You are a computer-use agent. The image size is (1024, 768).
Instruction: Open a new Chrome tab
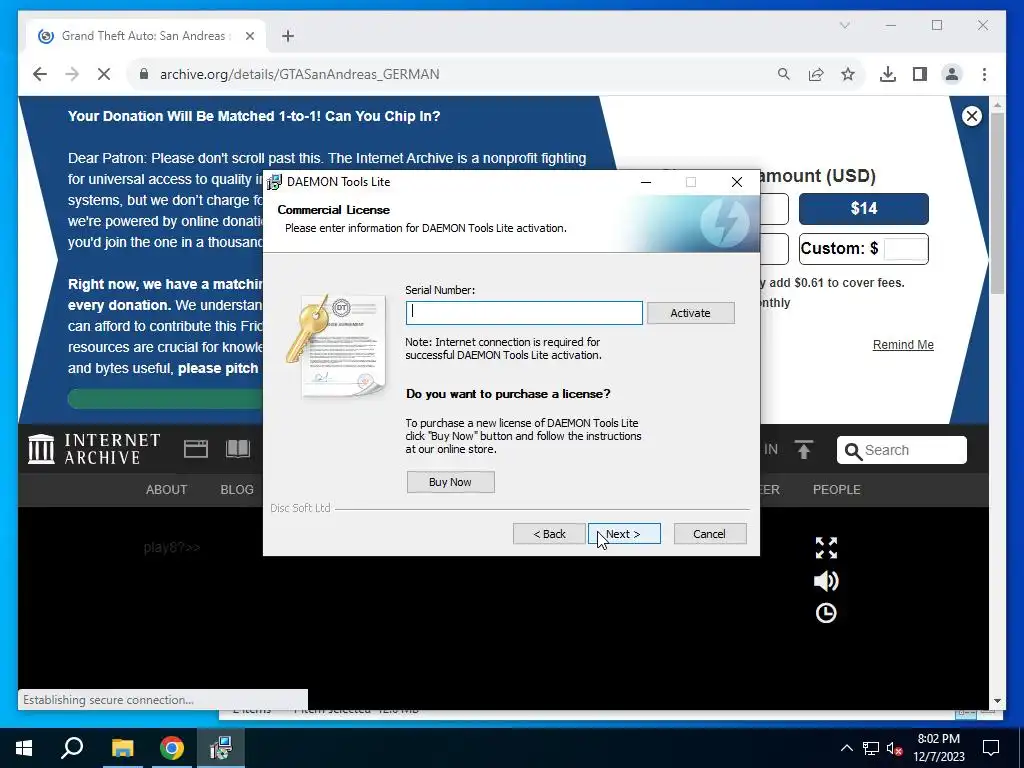[288, 36]
